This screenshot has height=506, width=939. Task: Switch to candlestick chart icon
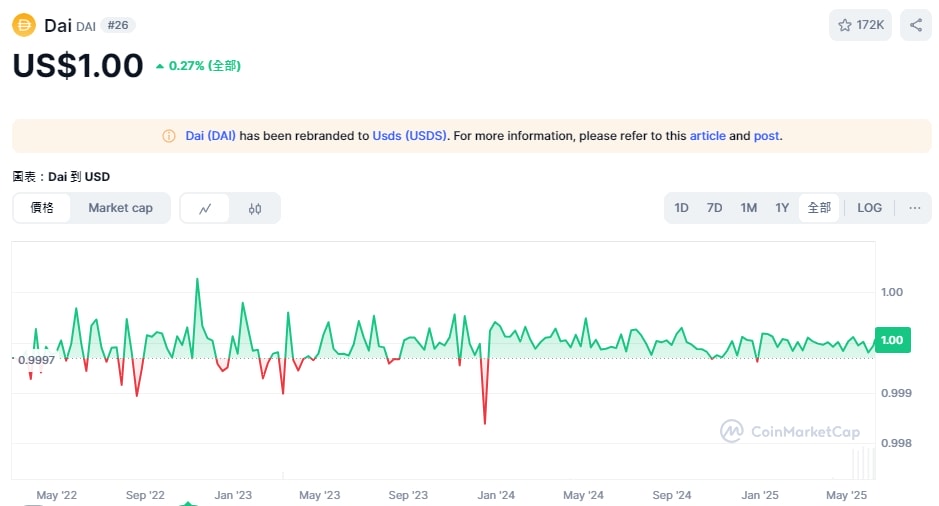(255, 208)
